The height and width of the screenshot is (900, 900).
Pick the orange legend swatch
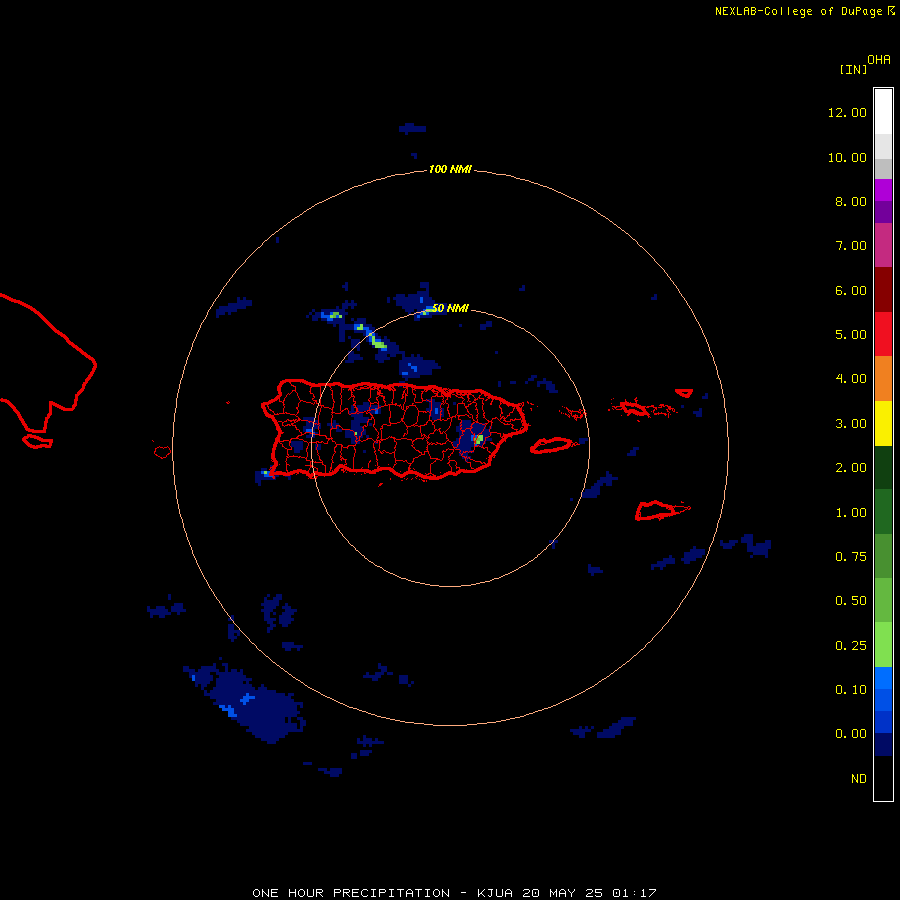883,379
